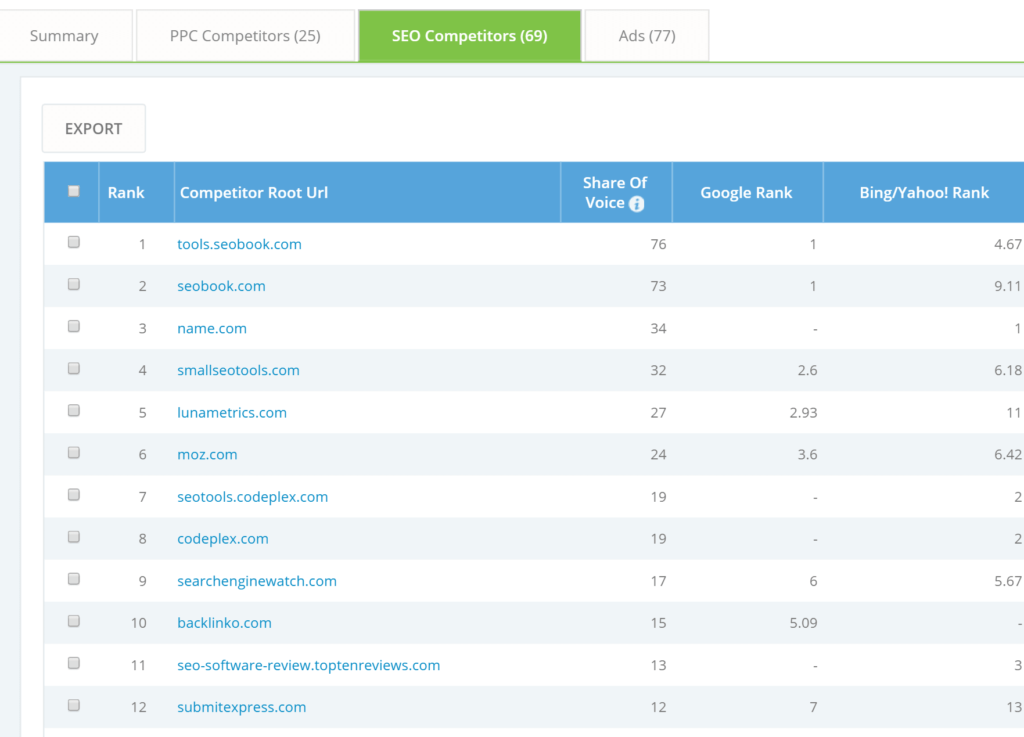Visit the searchenginewatch.com link
The width and height of the screenshot is (1024, 737).
coord(257,581)
